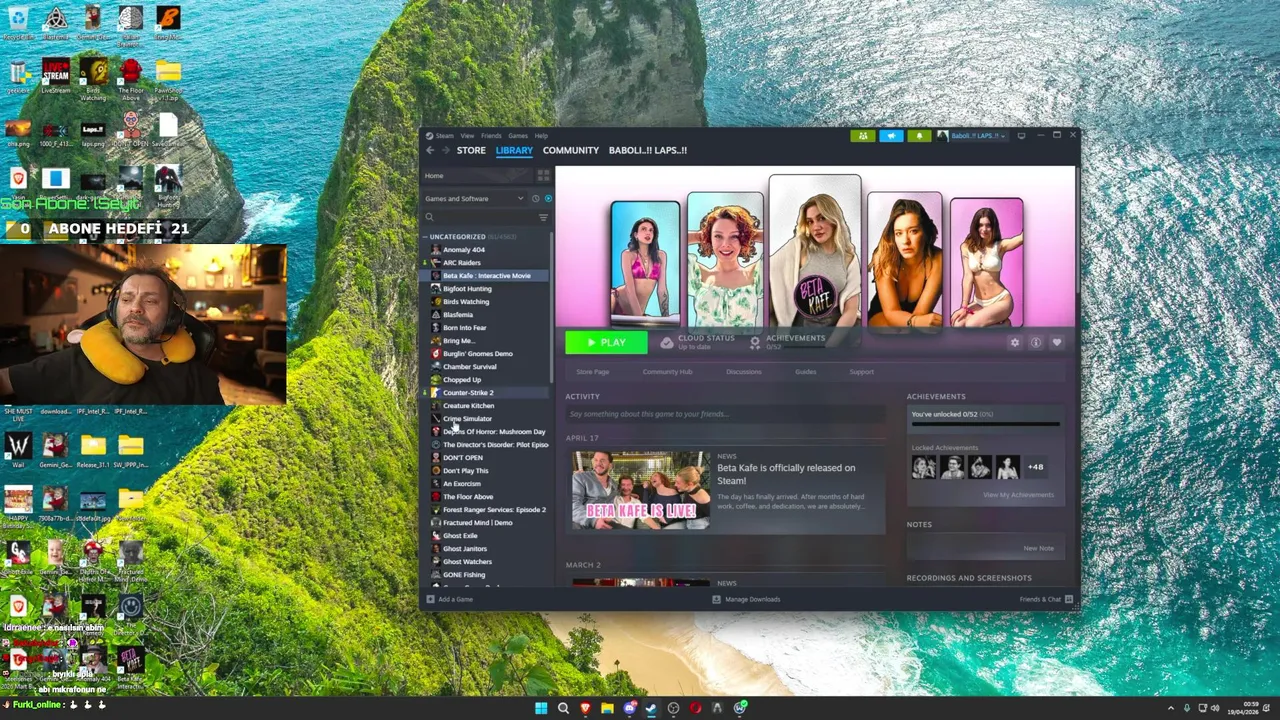This screenshot has height=720, width=1280.
Task: Show hidden icons chevron in system tray
Action: 1171,708
